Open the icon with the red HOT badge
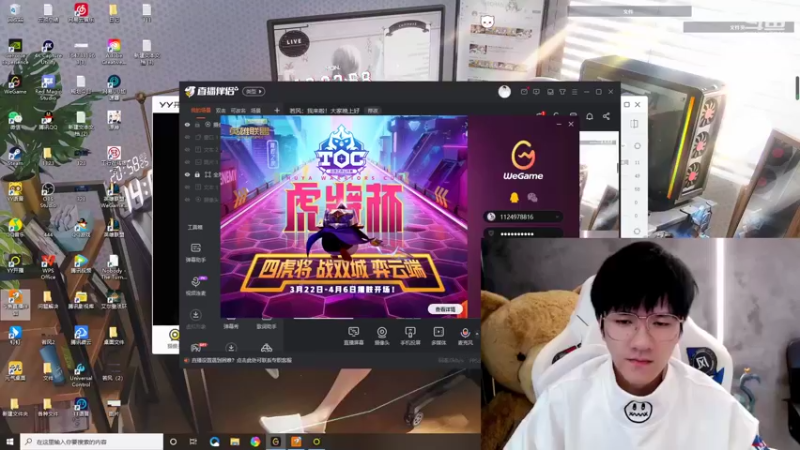800x450 pixels. [197, 347]
